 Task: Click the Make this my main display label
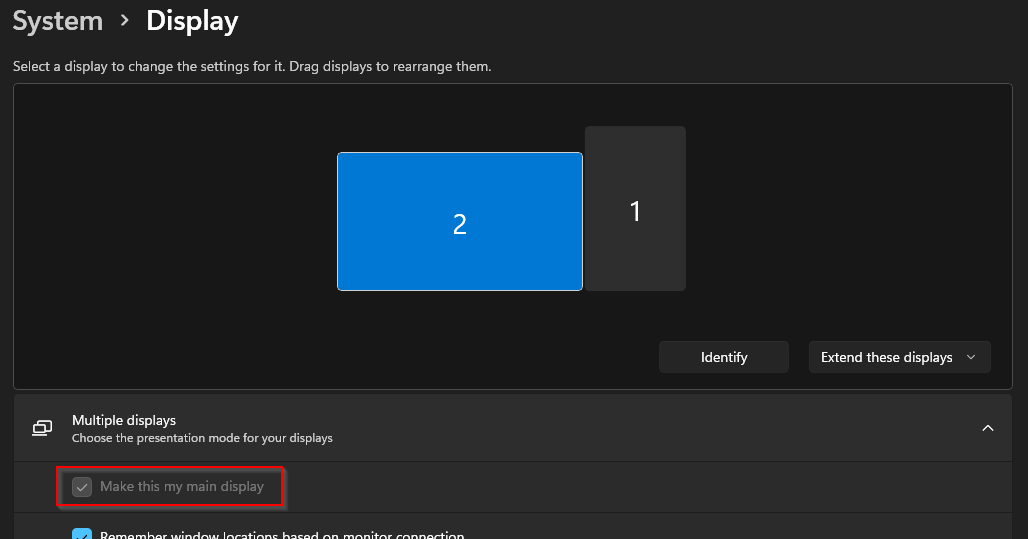182,487
